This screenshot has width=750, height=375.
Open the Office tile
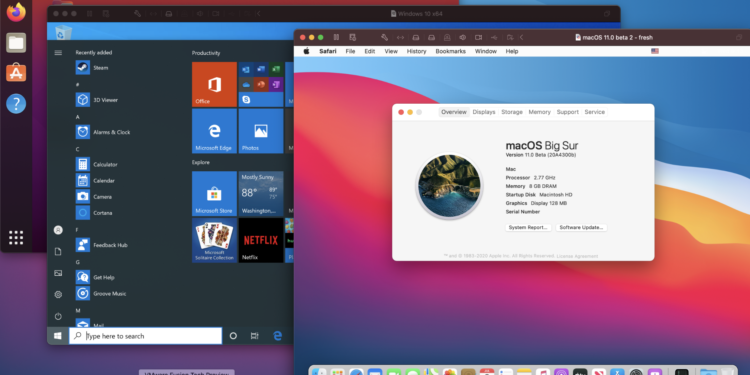(214, 84)
